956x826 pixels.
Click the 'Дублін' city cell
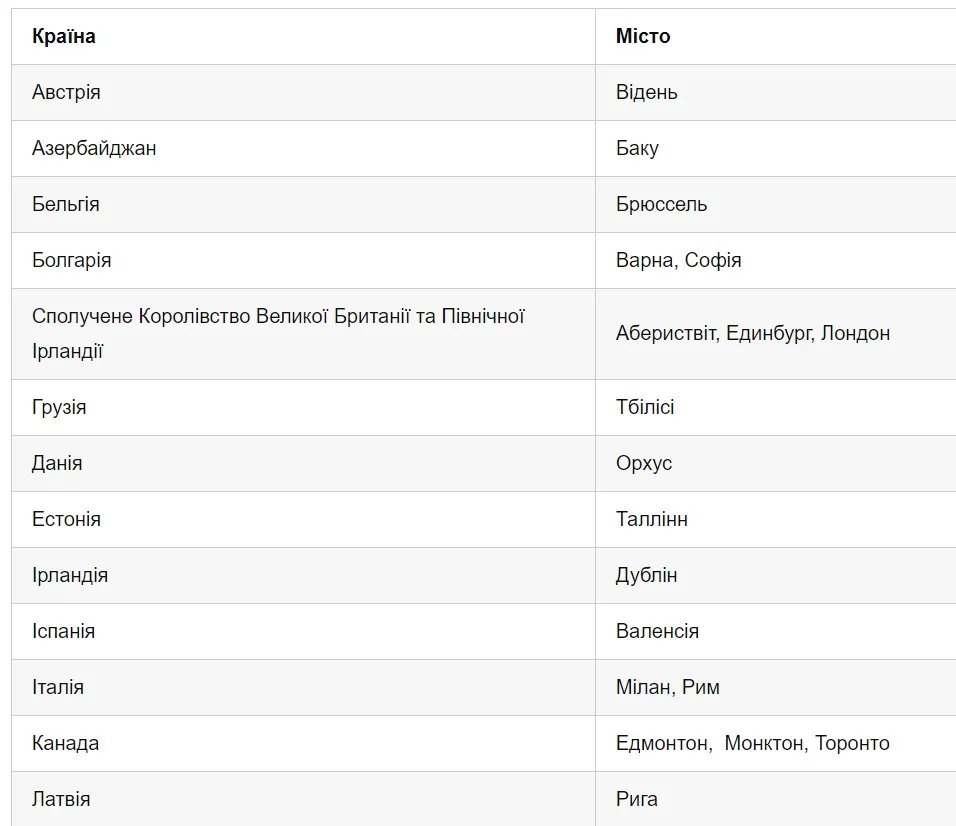[647, 575]
